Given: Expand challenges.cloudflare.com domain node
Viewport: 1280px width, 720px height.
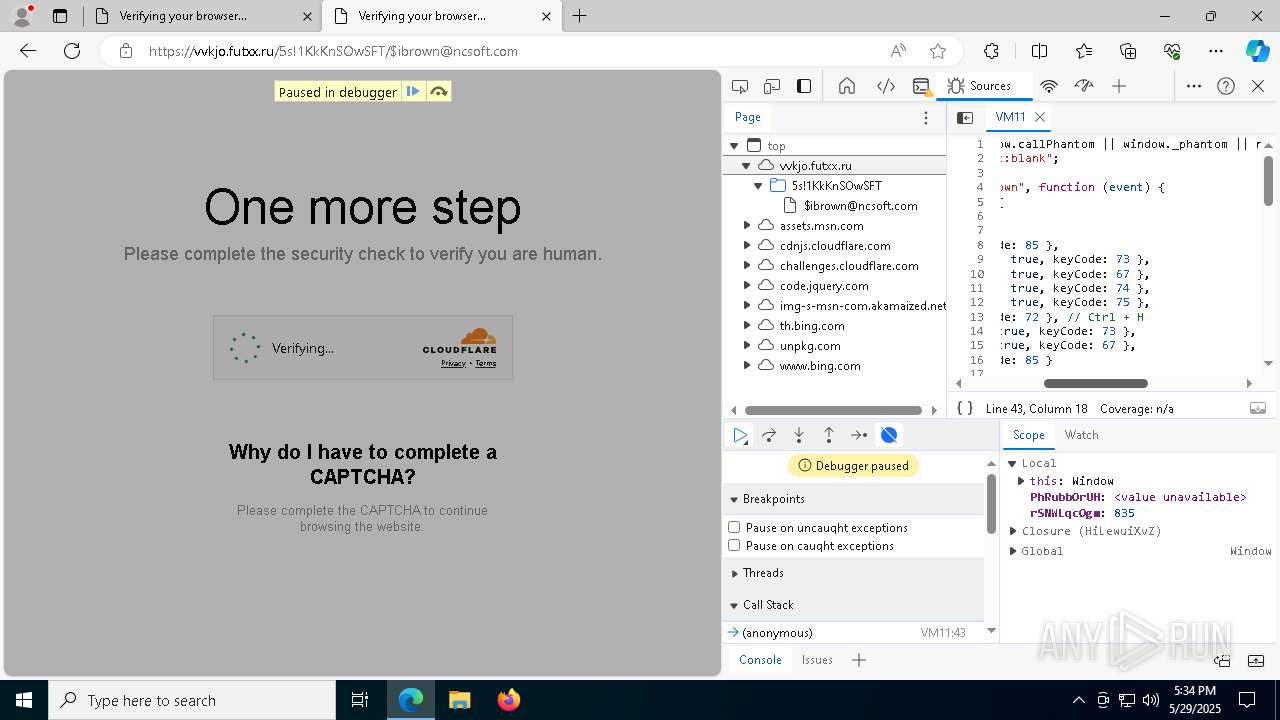Looking at the screenshot, I should tap(746, 266).
